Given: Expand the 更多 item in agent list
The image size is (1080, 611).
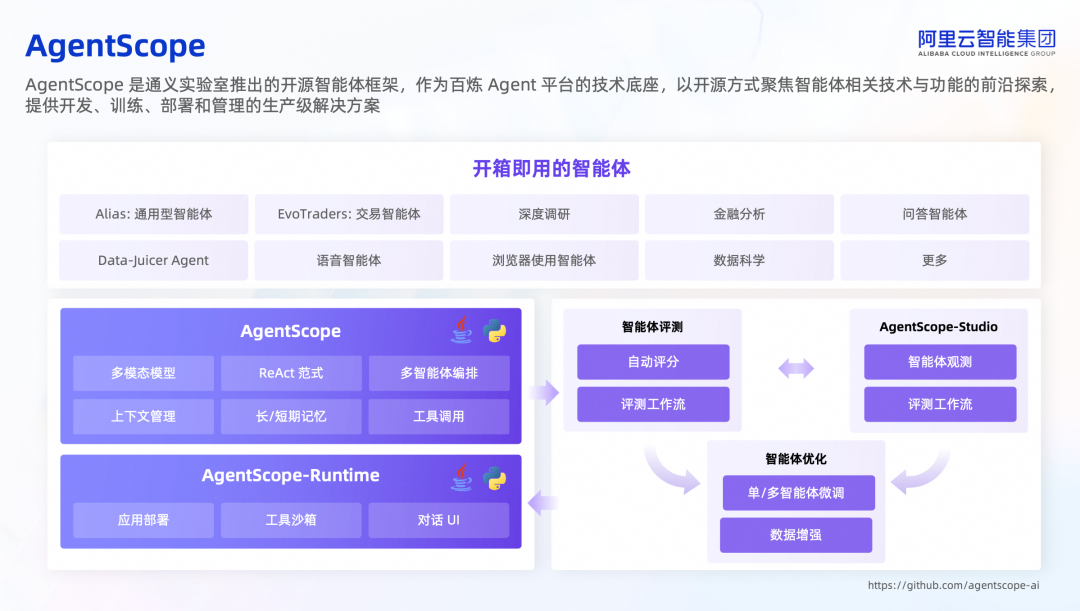Looking at the screenshot, I should pyautogui.click(x=934, y=260).
